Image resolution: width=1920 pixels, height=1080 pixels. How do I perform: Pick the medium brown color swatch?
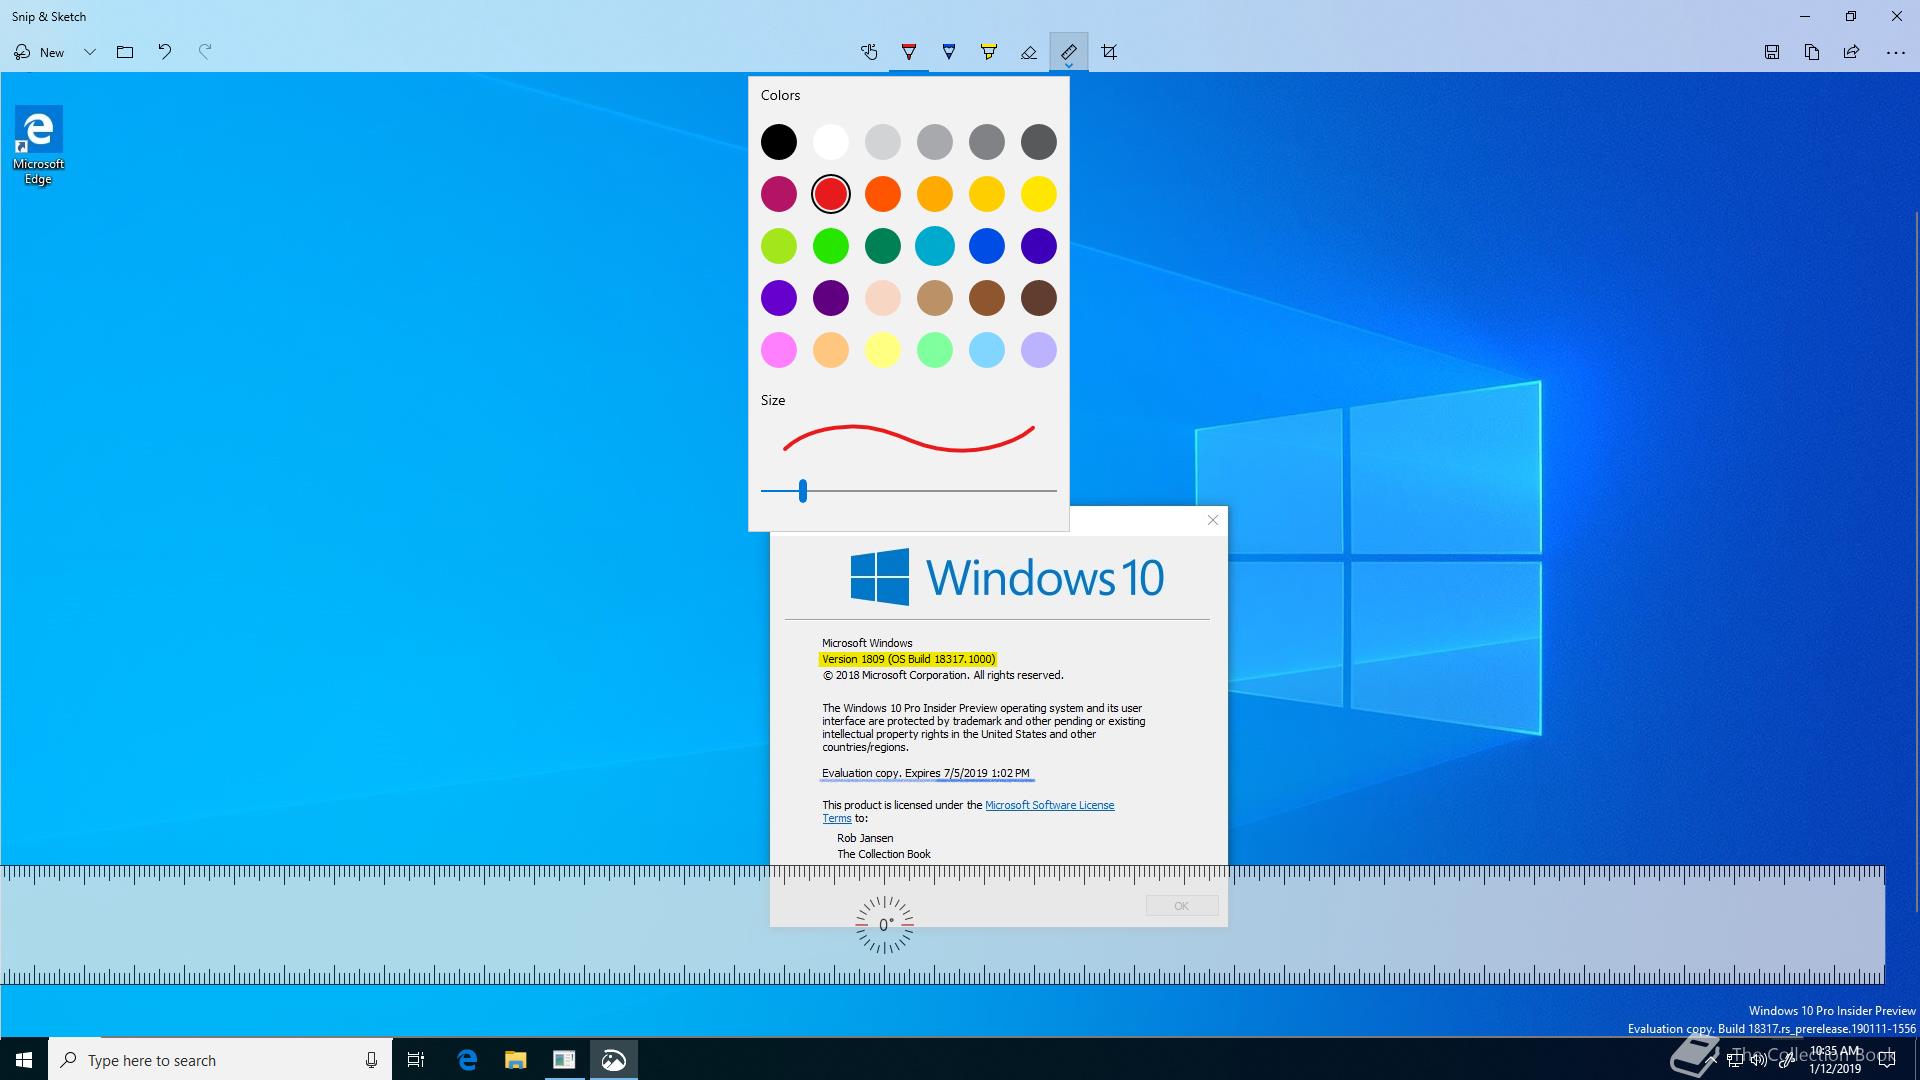(x=987, y=298)
